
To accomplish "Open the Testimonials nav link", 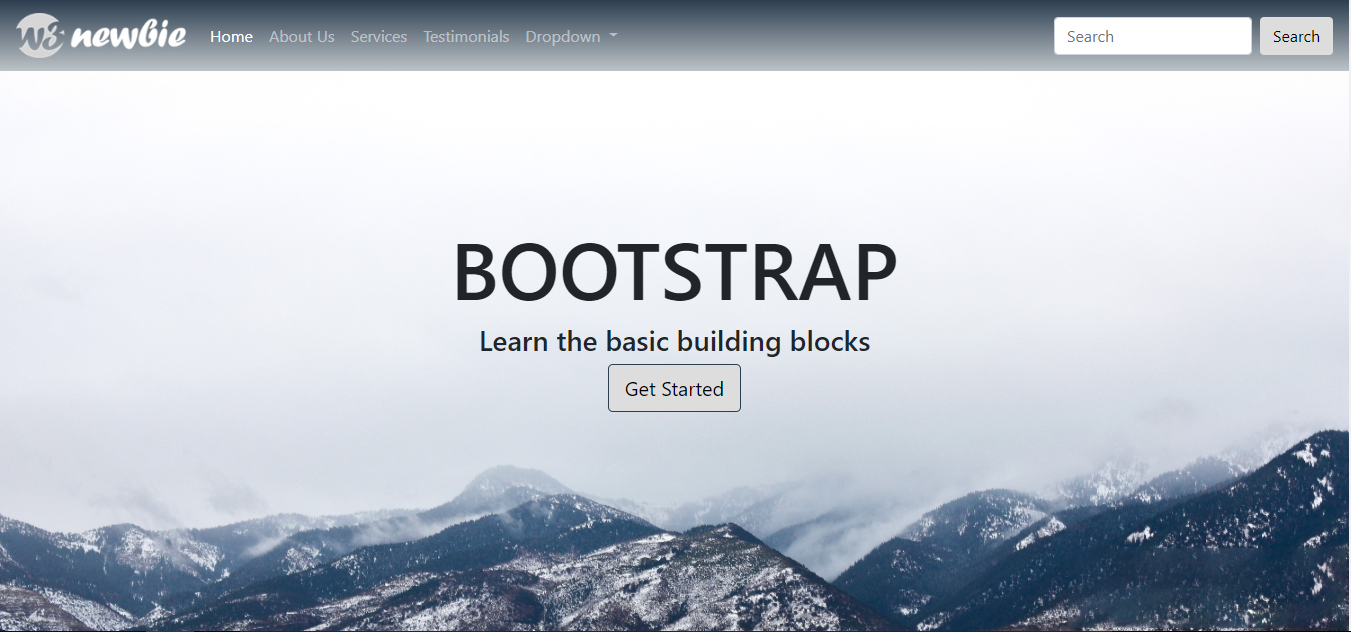I will [466, 36].
